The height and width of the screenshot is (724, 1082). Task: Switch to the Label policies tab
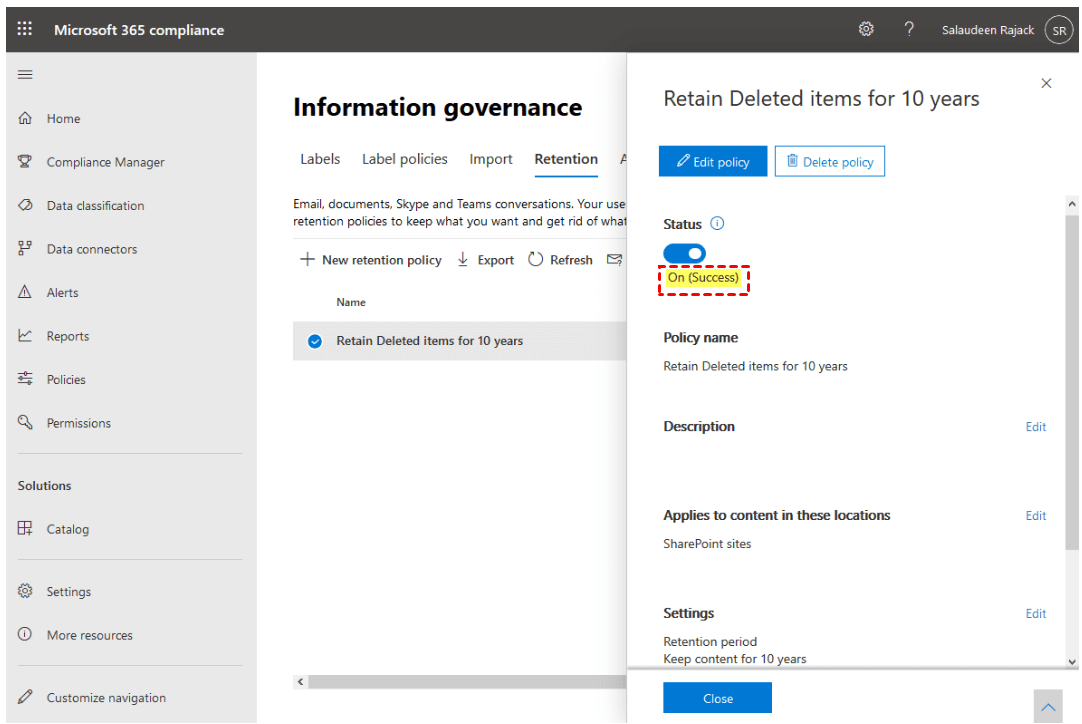click(404, 159)
